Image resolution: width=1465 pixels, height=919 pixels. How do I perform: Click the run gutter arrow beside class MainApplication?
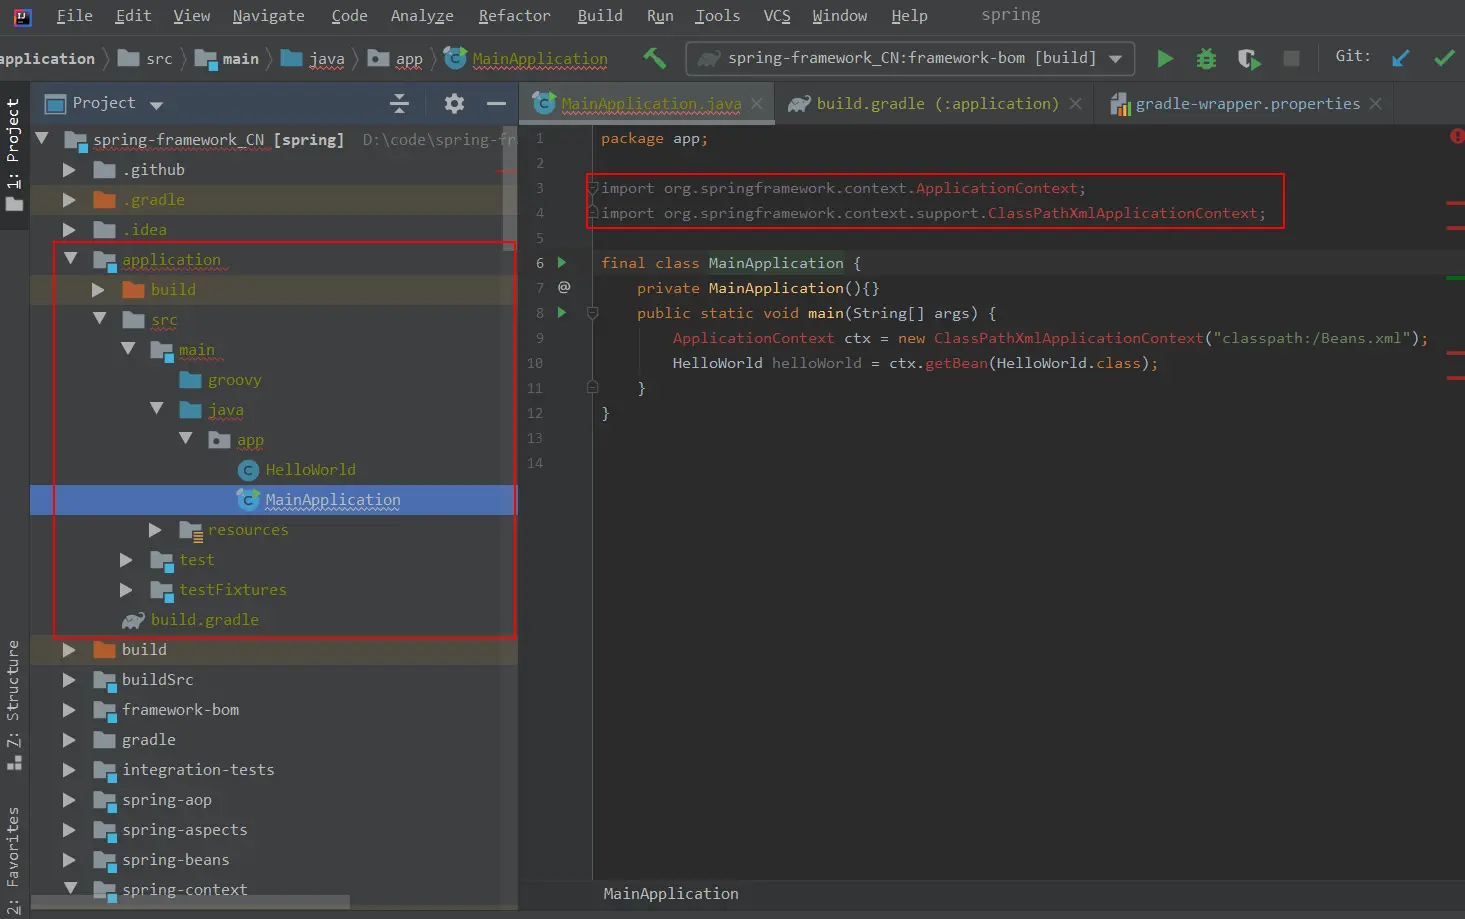[562, 262]
